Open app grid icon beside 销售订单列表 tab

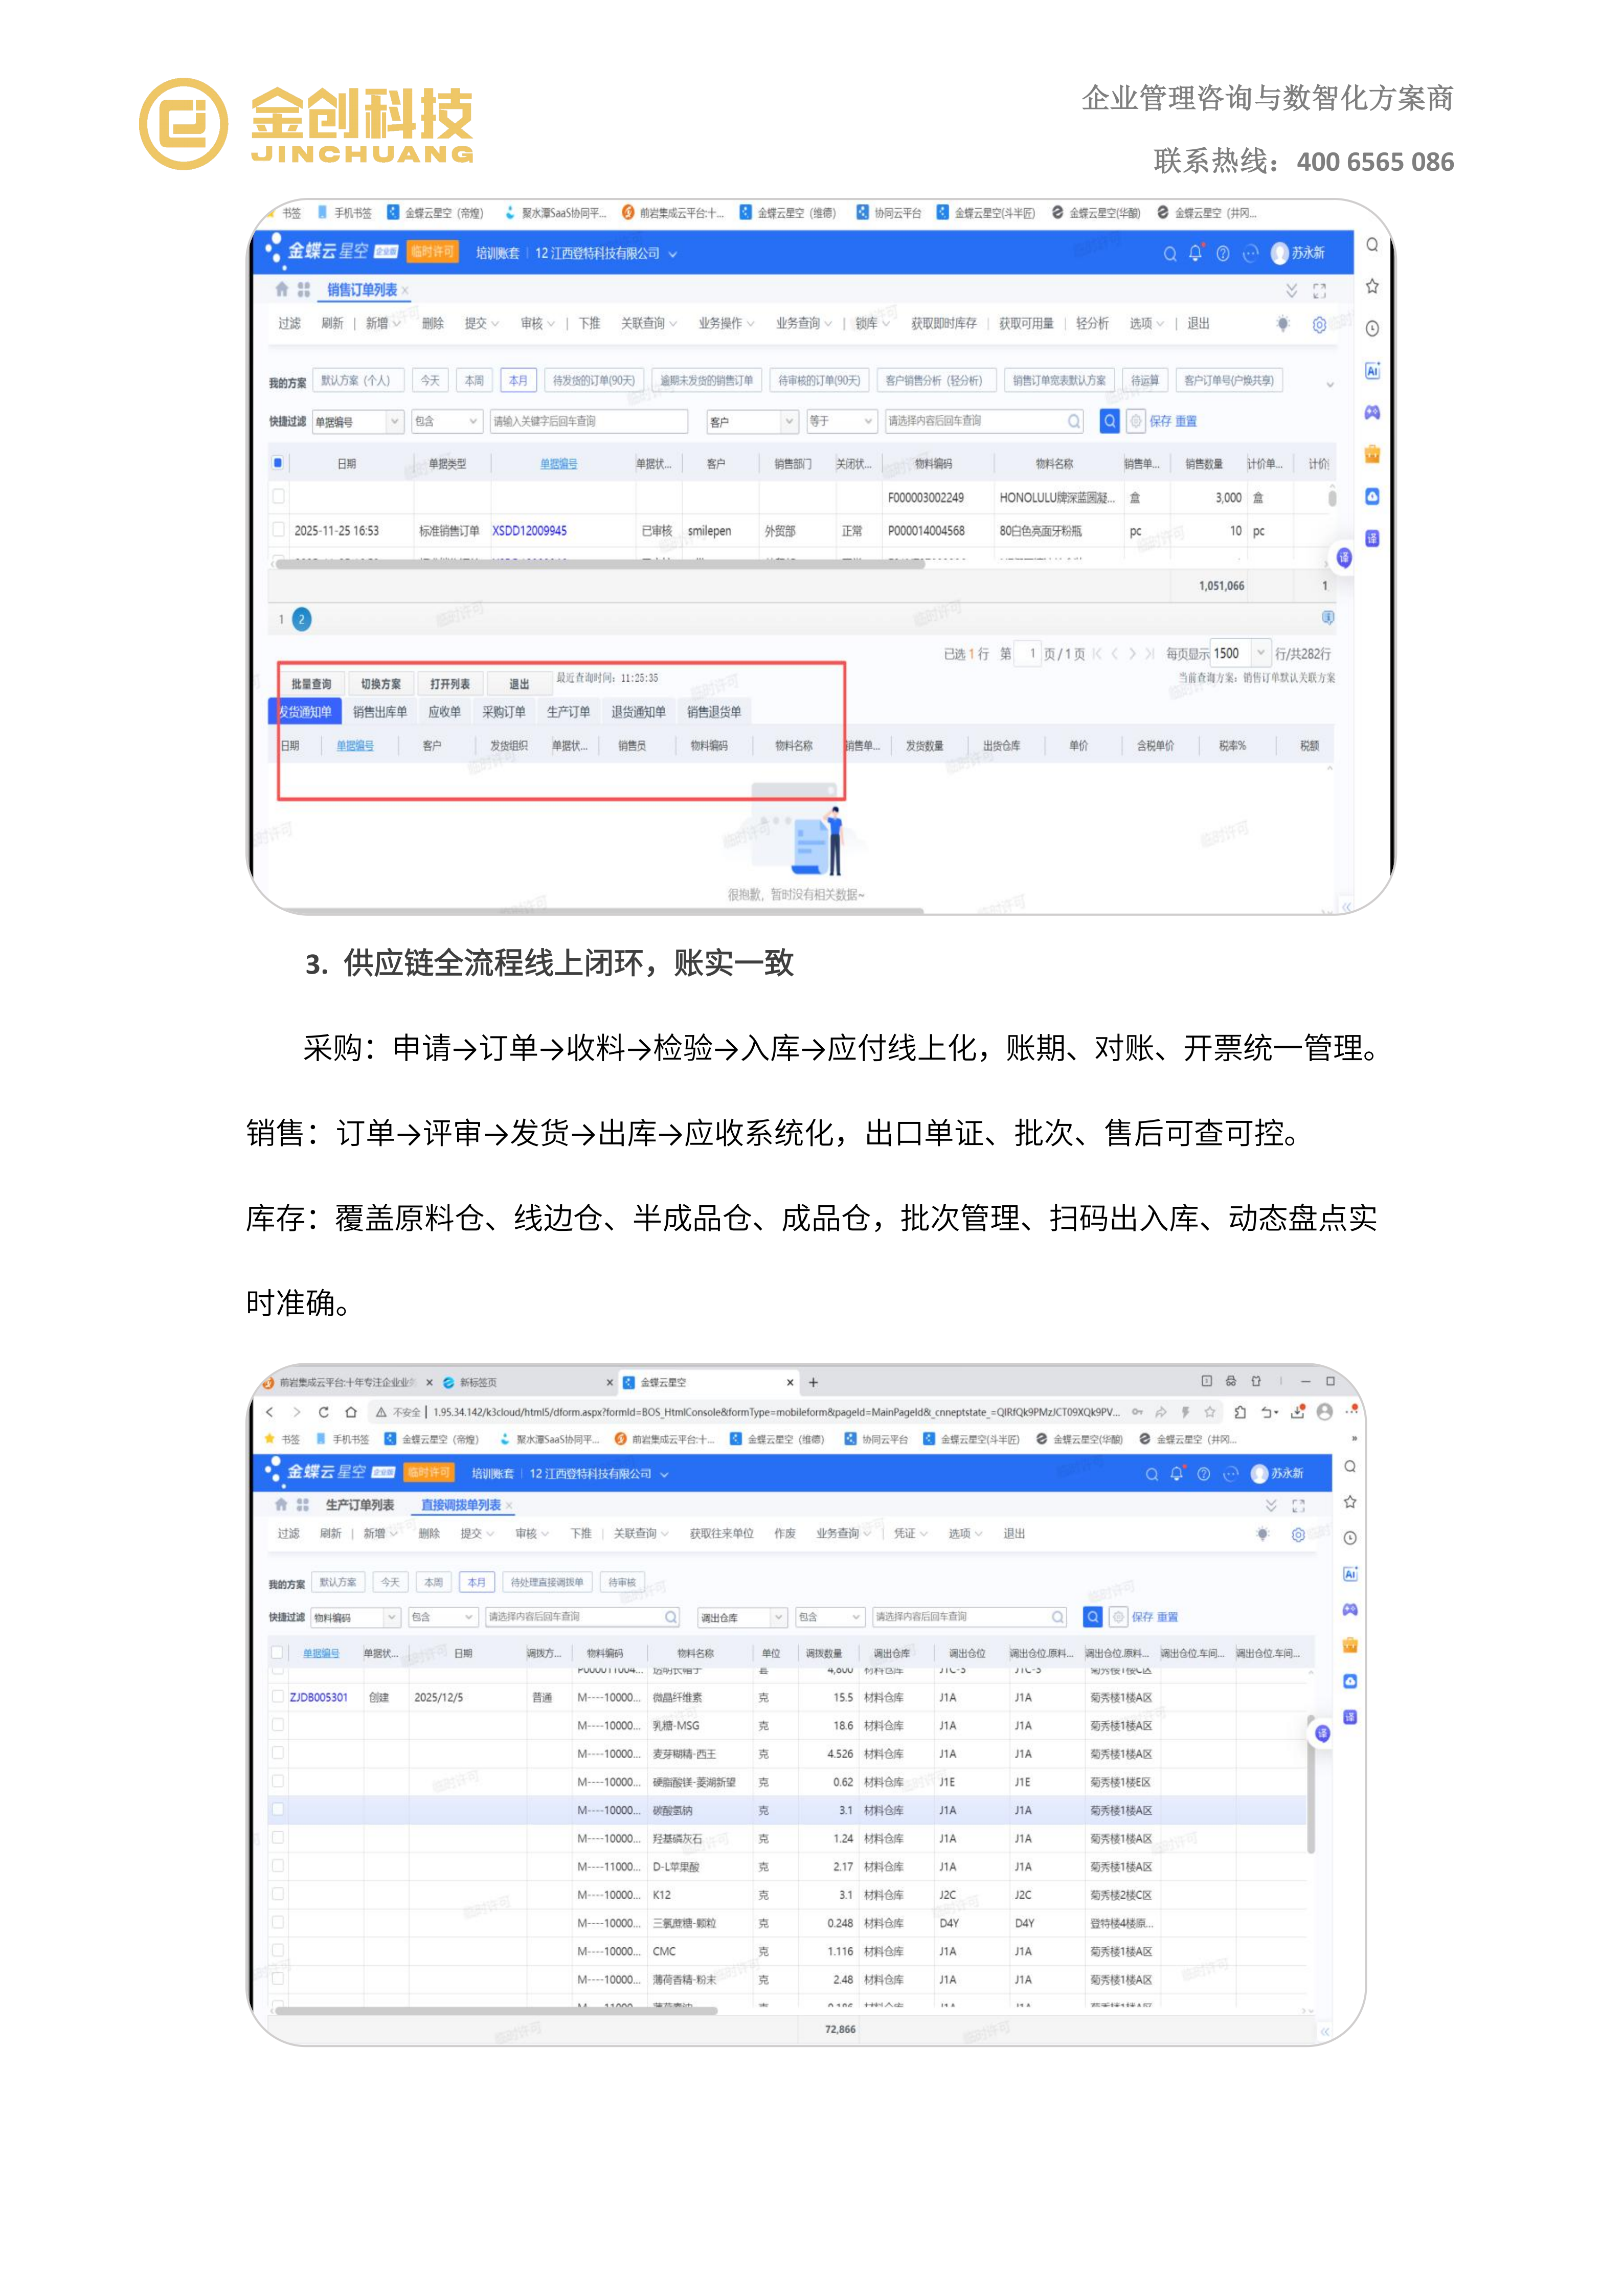[x=304, y=289]
